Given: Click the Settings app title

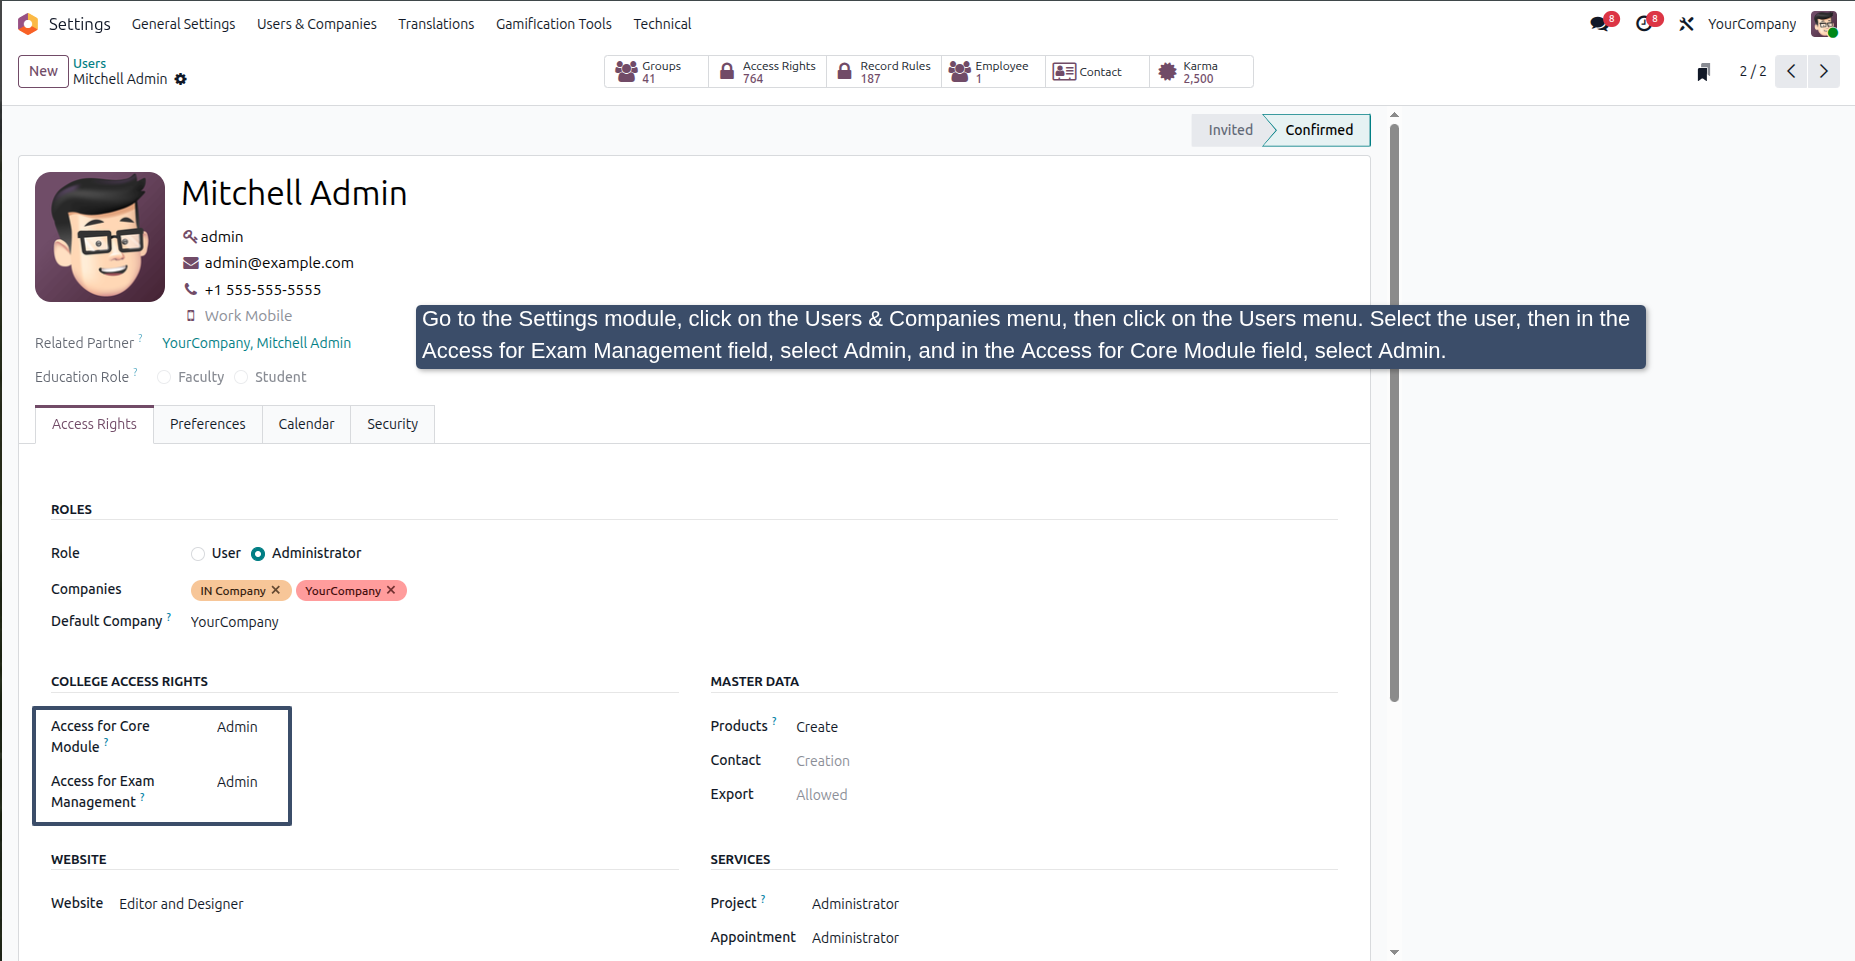Looking at the screenshot, I should 80,24.
